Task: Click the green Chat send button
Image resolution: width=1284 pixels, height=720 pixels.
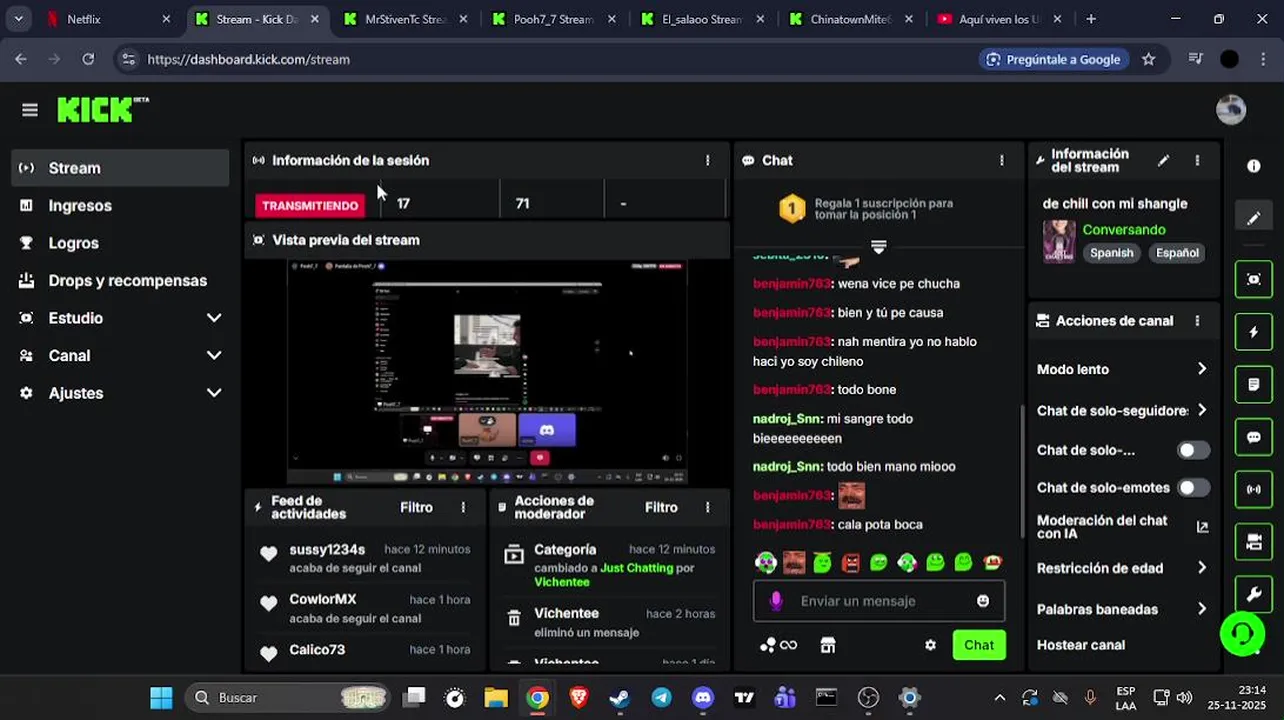Action: [979, 645]
